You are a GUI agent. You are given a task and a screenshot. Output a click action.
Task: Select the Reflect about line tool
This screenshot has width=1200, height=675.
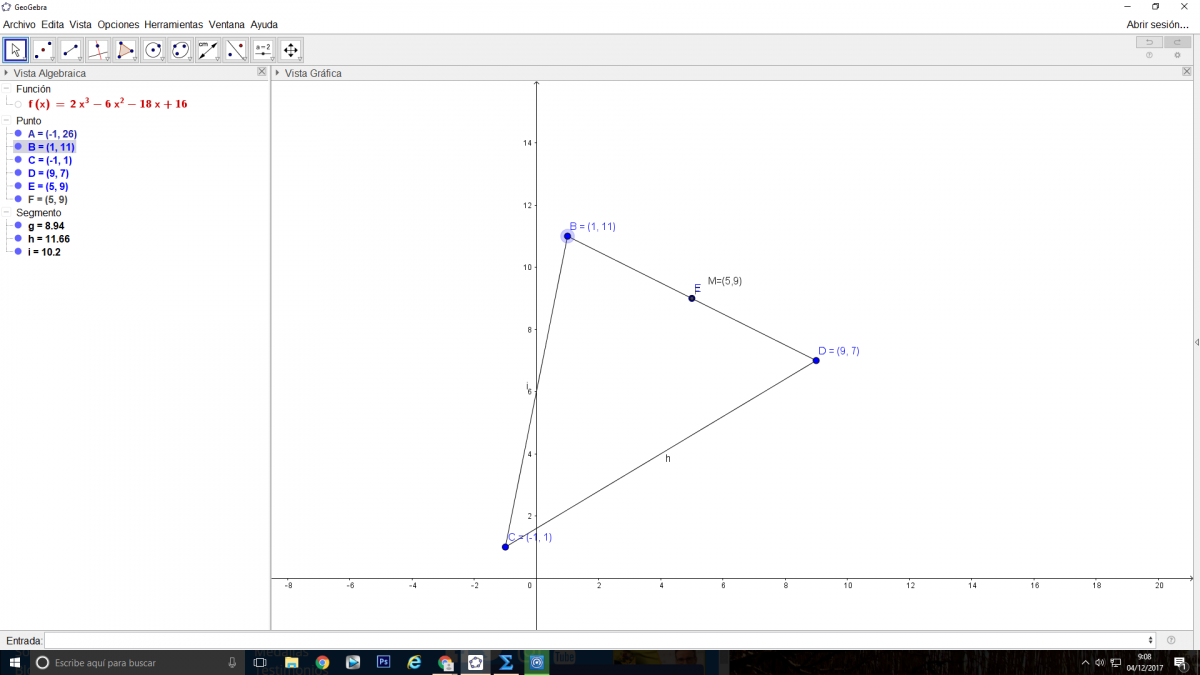(x=235, y=49)
